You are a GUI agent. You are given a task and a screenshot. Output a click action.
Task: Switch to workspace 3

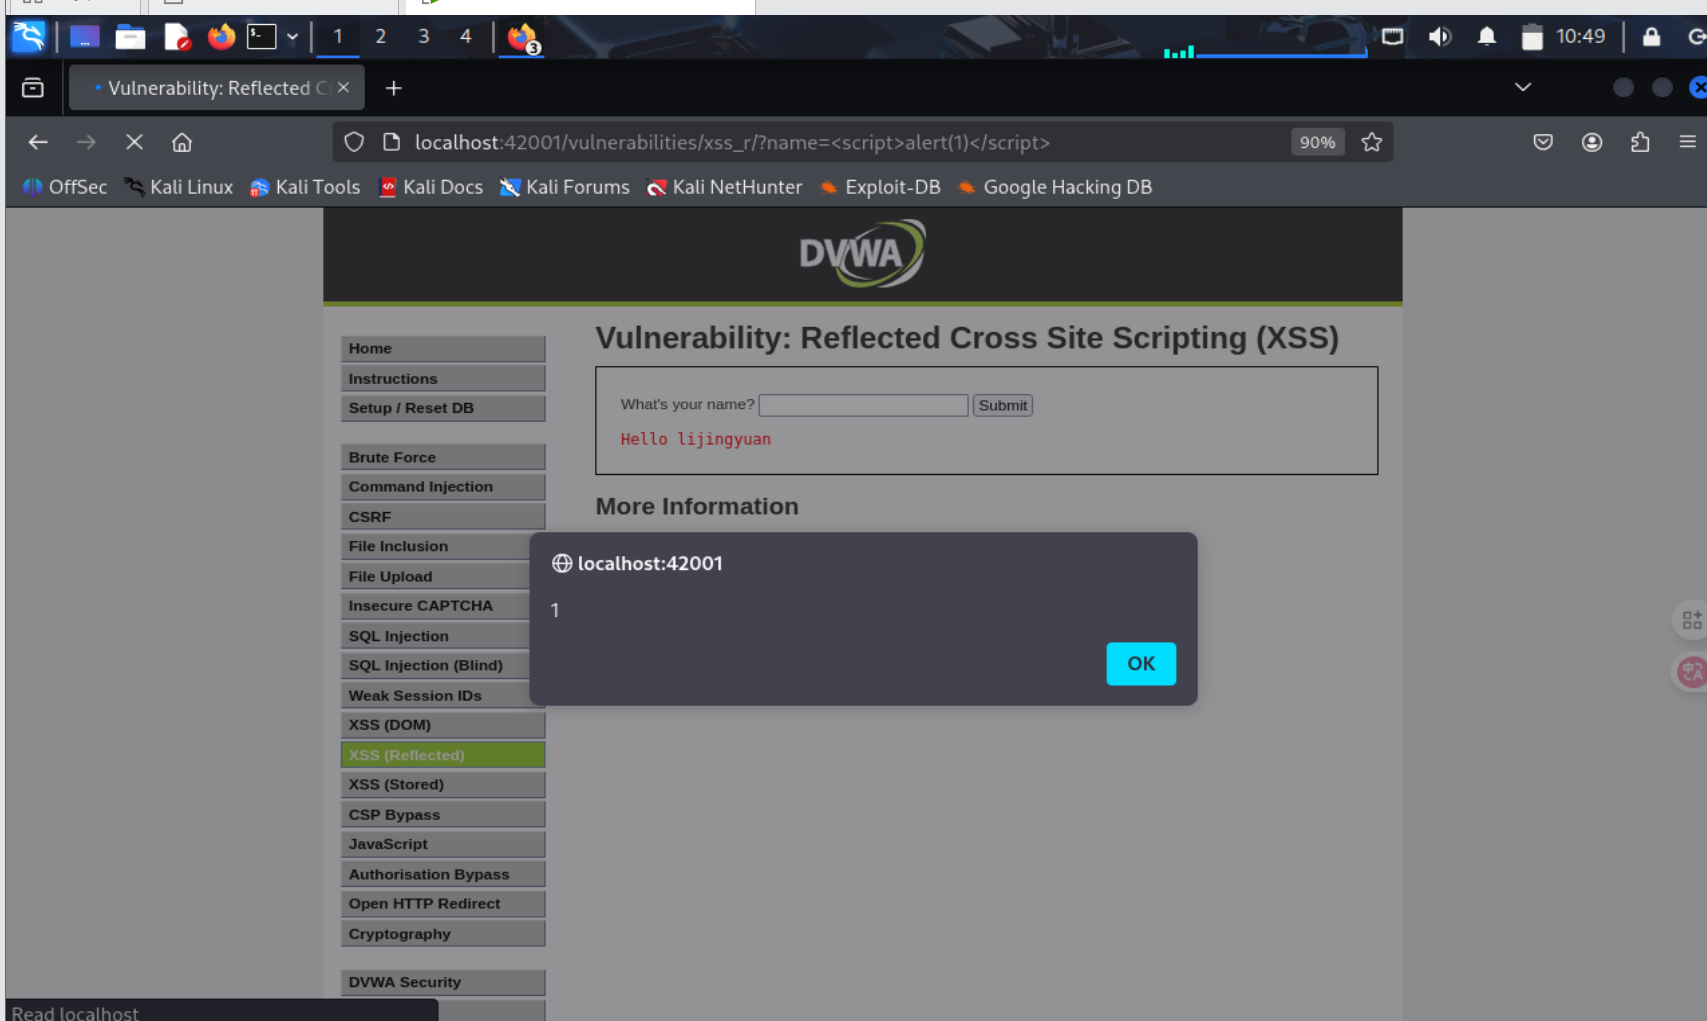pos(423,37)
